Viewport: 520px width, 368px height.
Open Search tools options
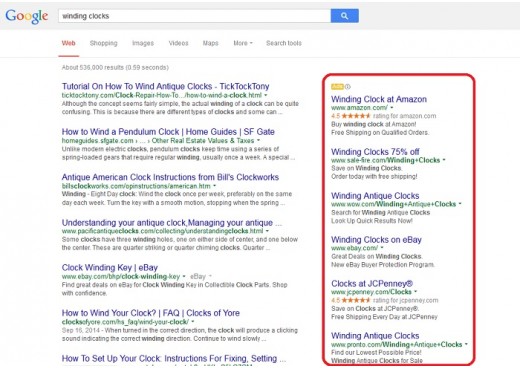click(x=284, y=43)
